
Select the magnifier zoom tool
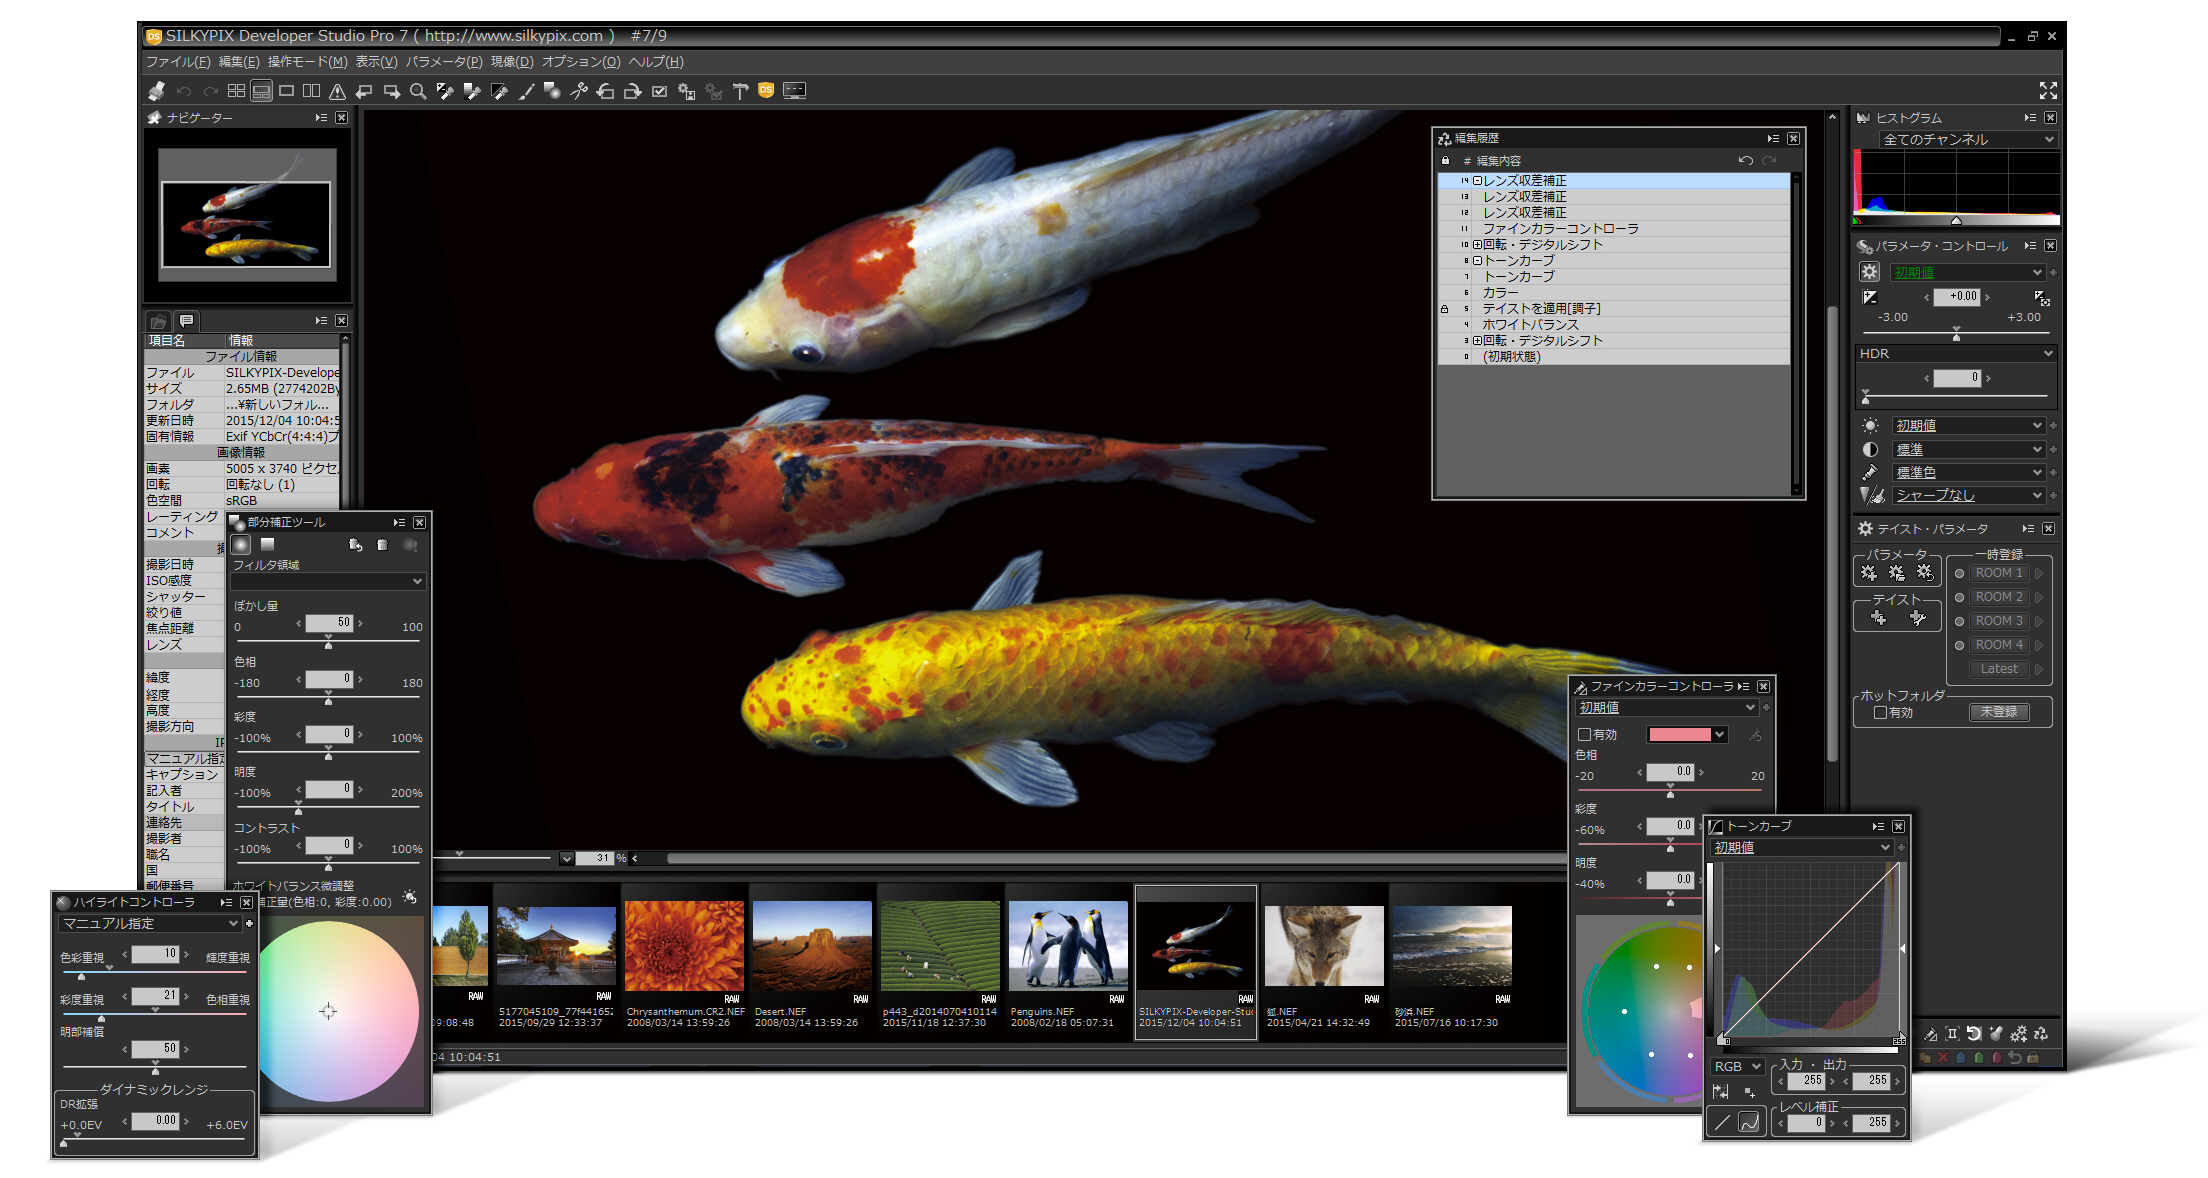(418, 91)
